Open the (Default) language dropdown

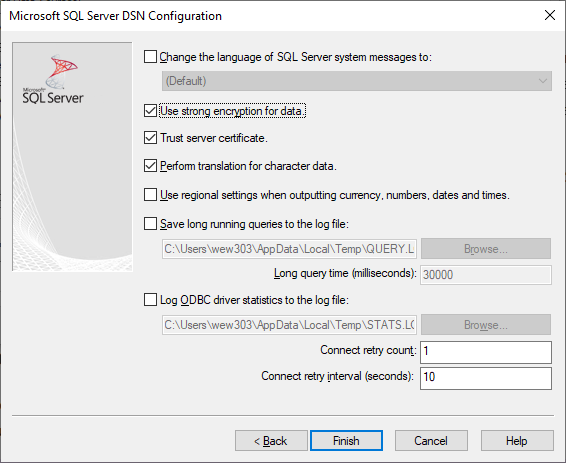tap(357, 81)
